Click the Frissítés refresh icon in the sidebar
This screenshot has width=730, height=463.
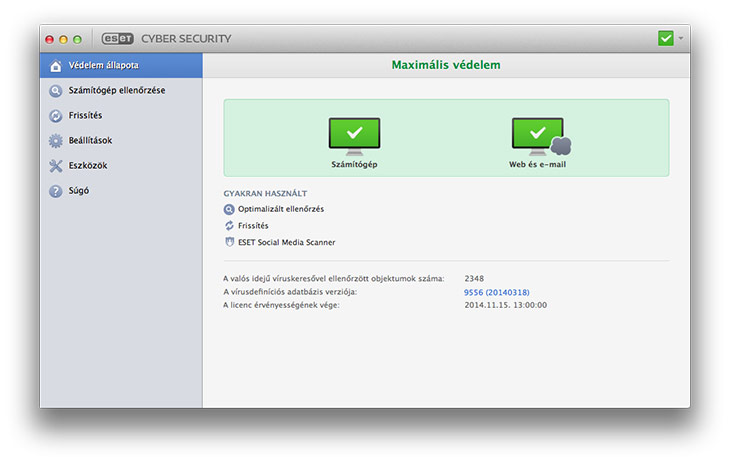[56, 116]
